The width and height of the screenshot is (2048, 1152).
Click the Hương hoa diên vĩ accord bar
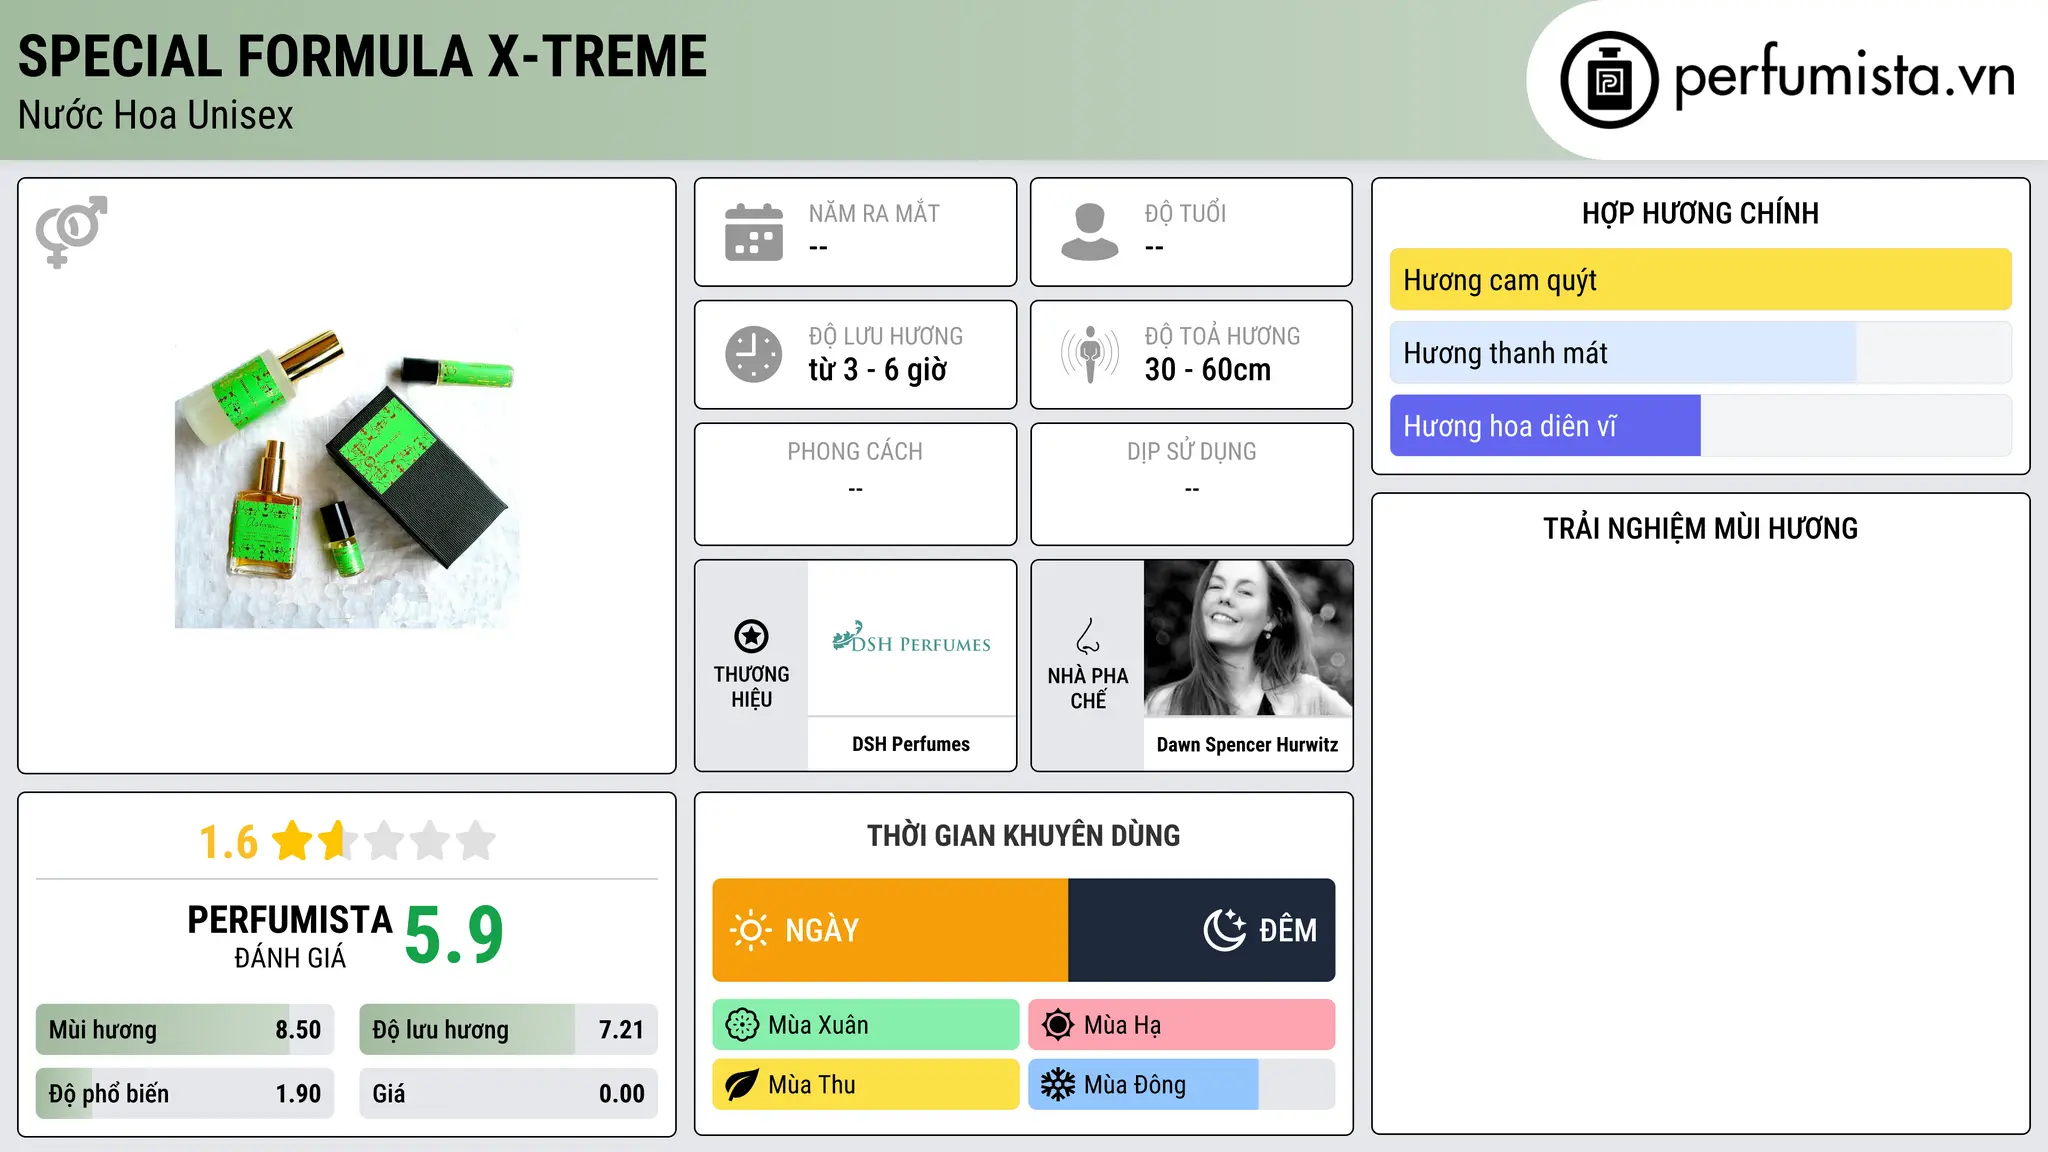pyautogui.click(x=1701, y=426)
